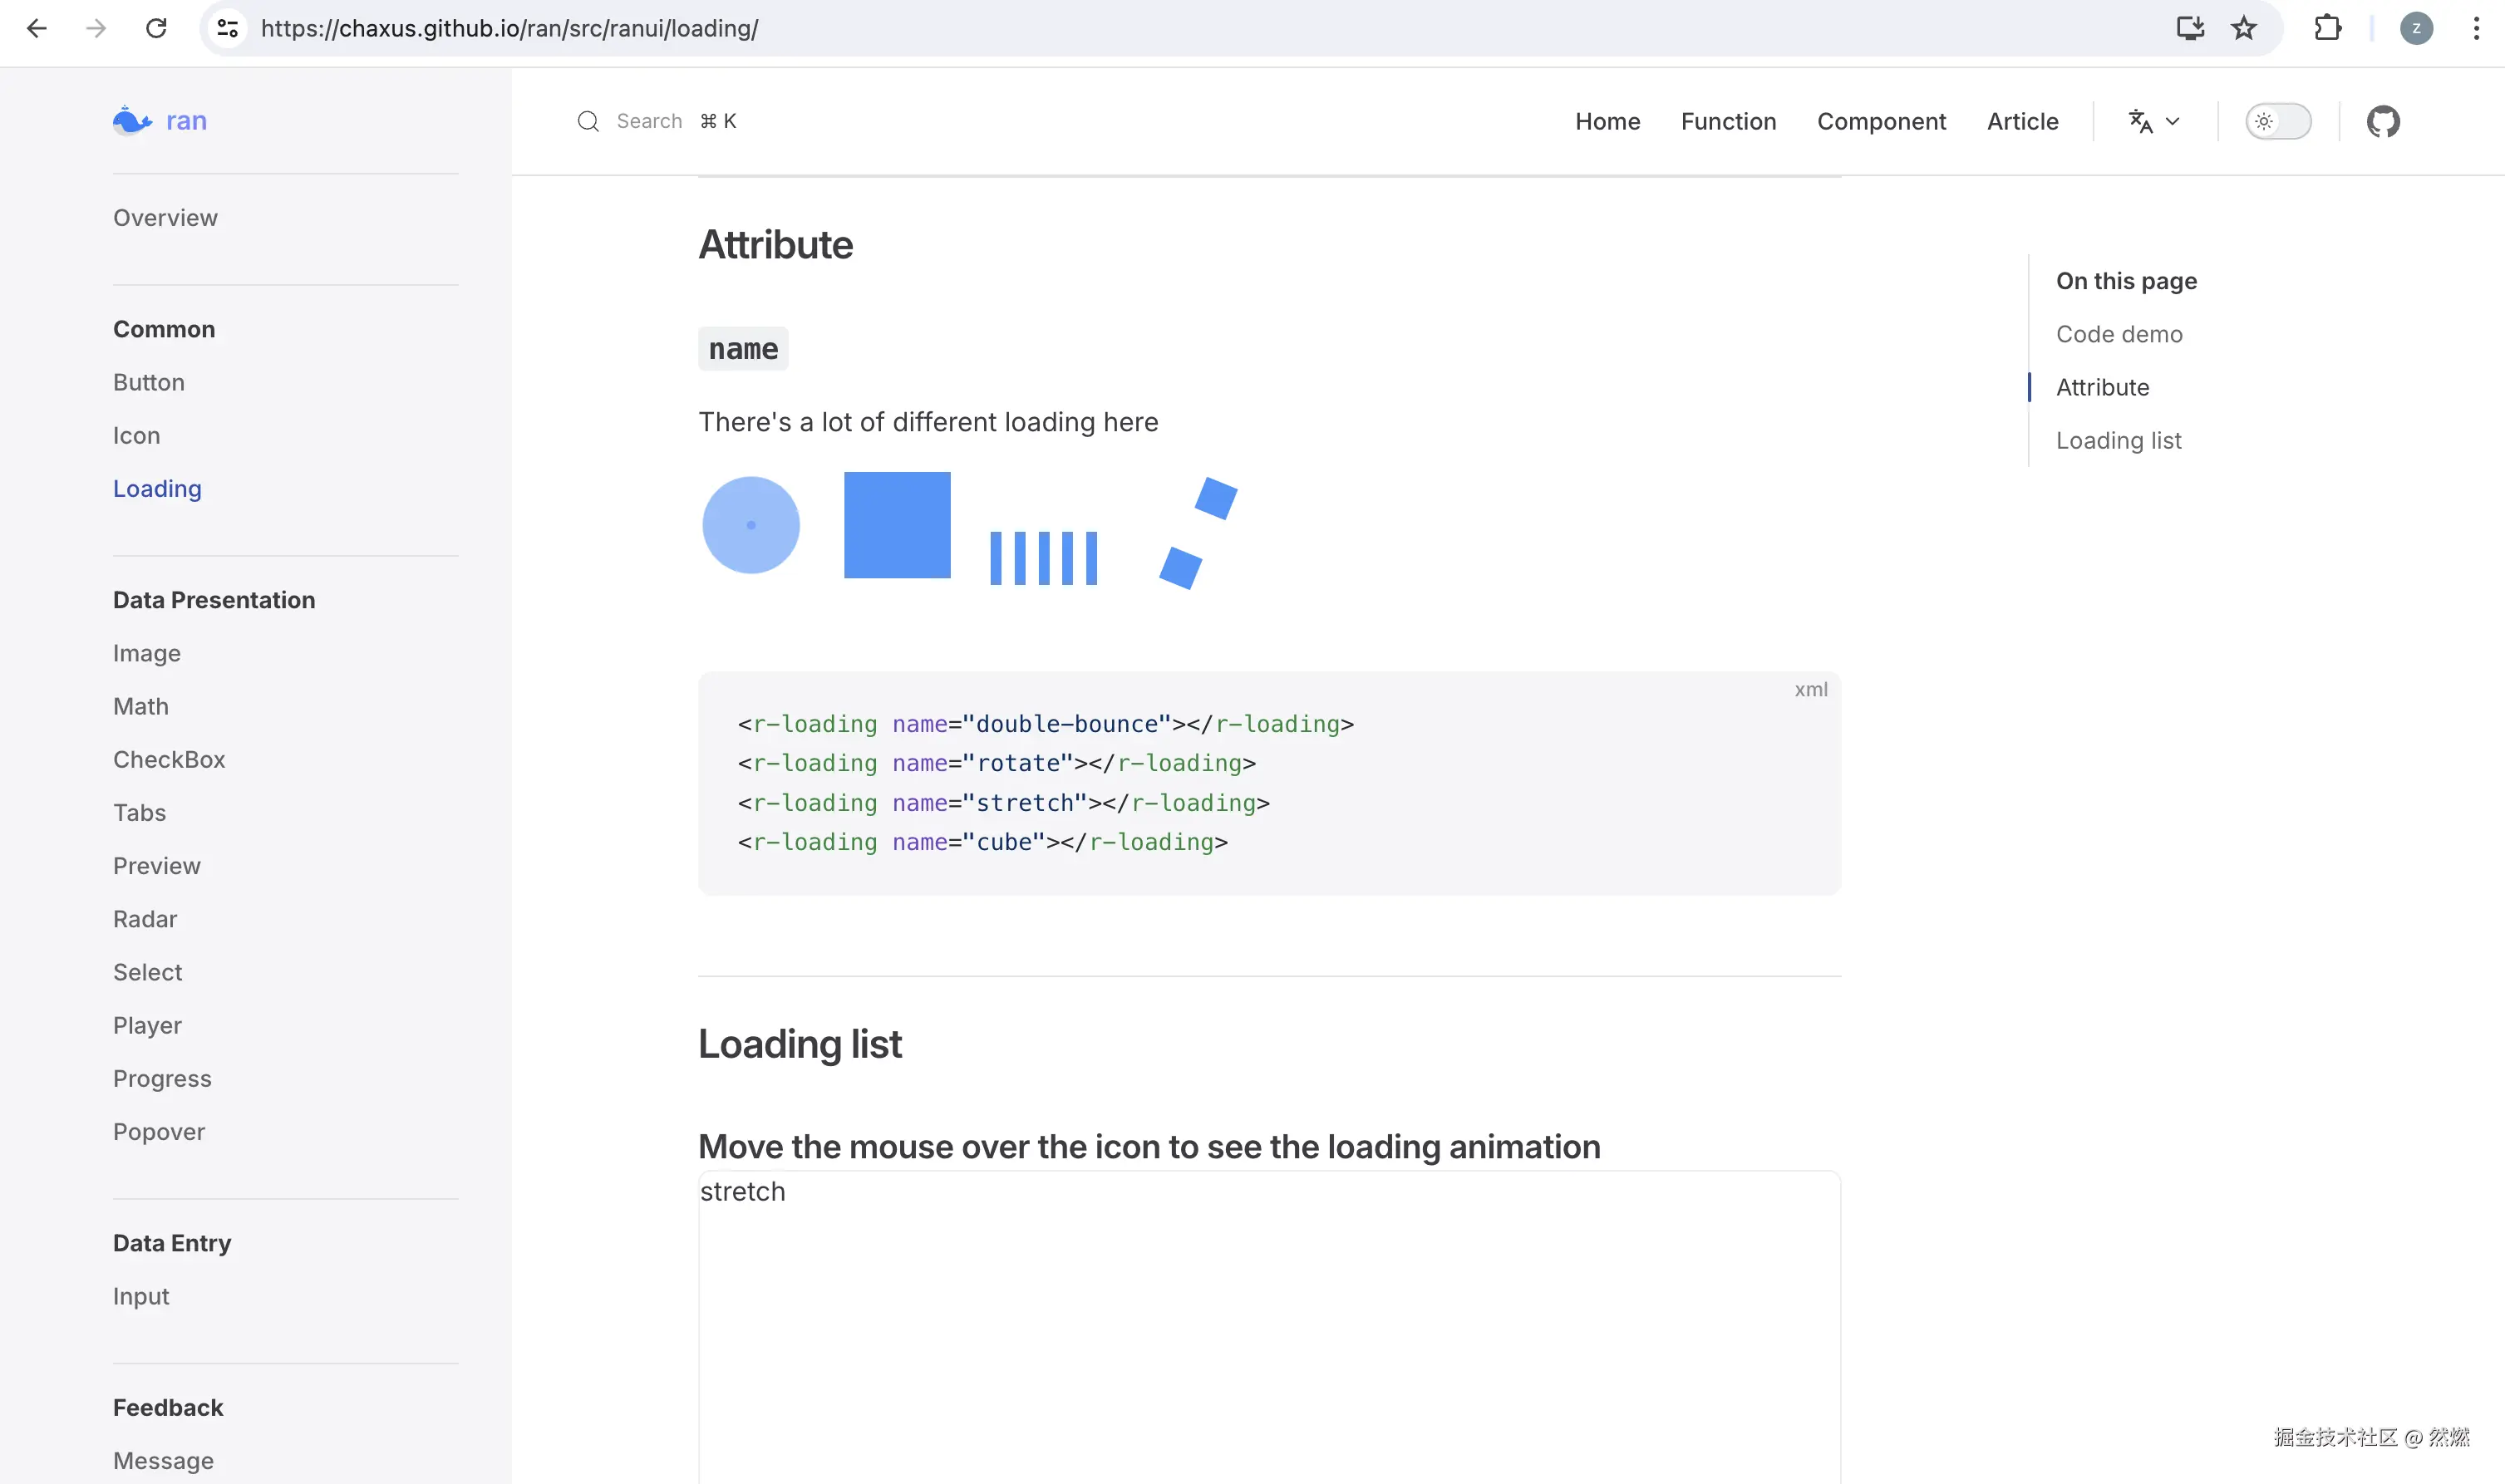The height and width of the screenshot is (1484, 2505).
Task: Click the double-bounce circle loader
Action: click(x=751, y=525)
